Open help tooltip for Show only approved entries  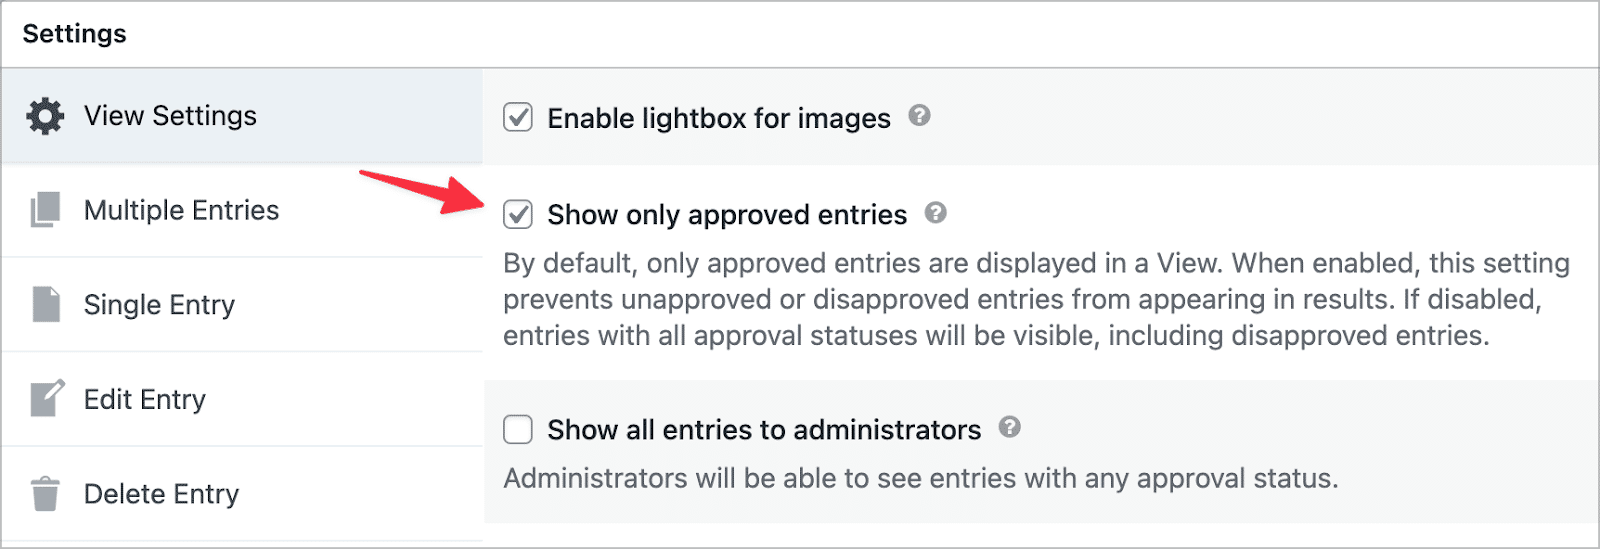[x=935, y=213]
